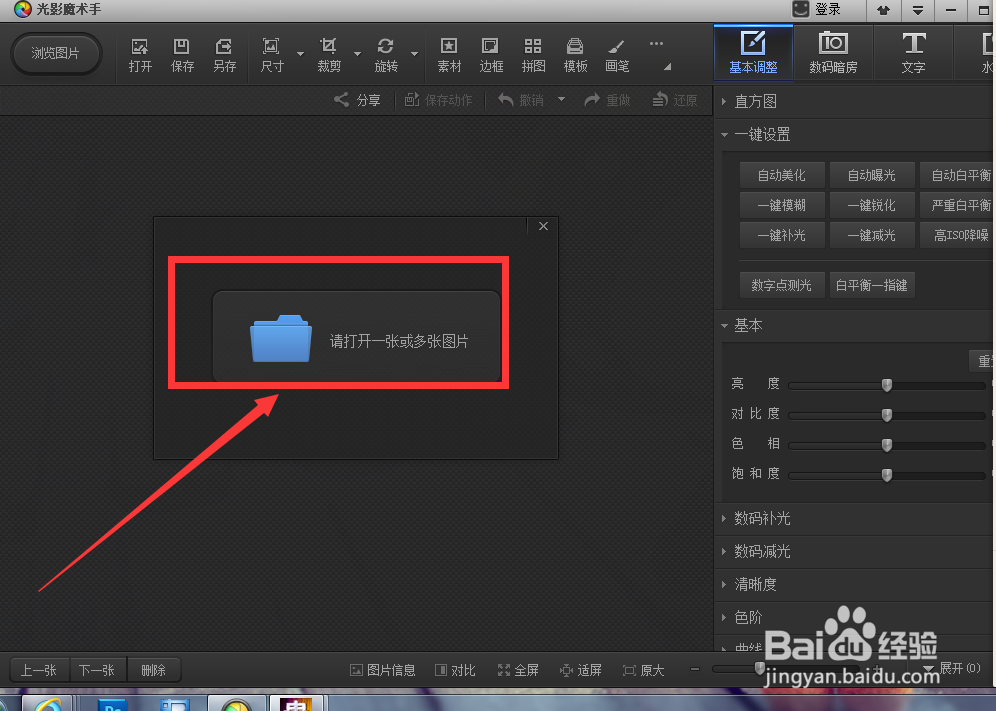This screenshot has width=996, height=711.
Task: Click the 自动曝光 button
Action: (872, 175)
